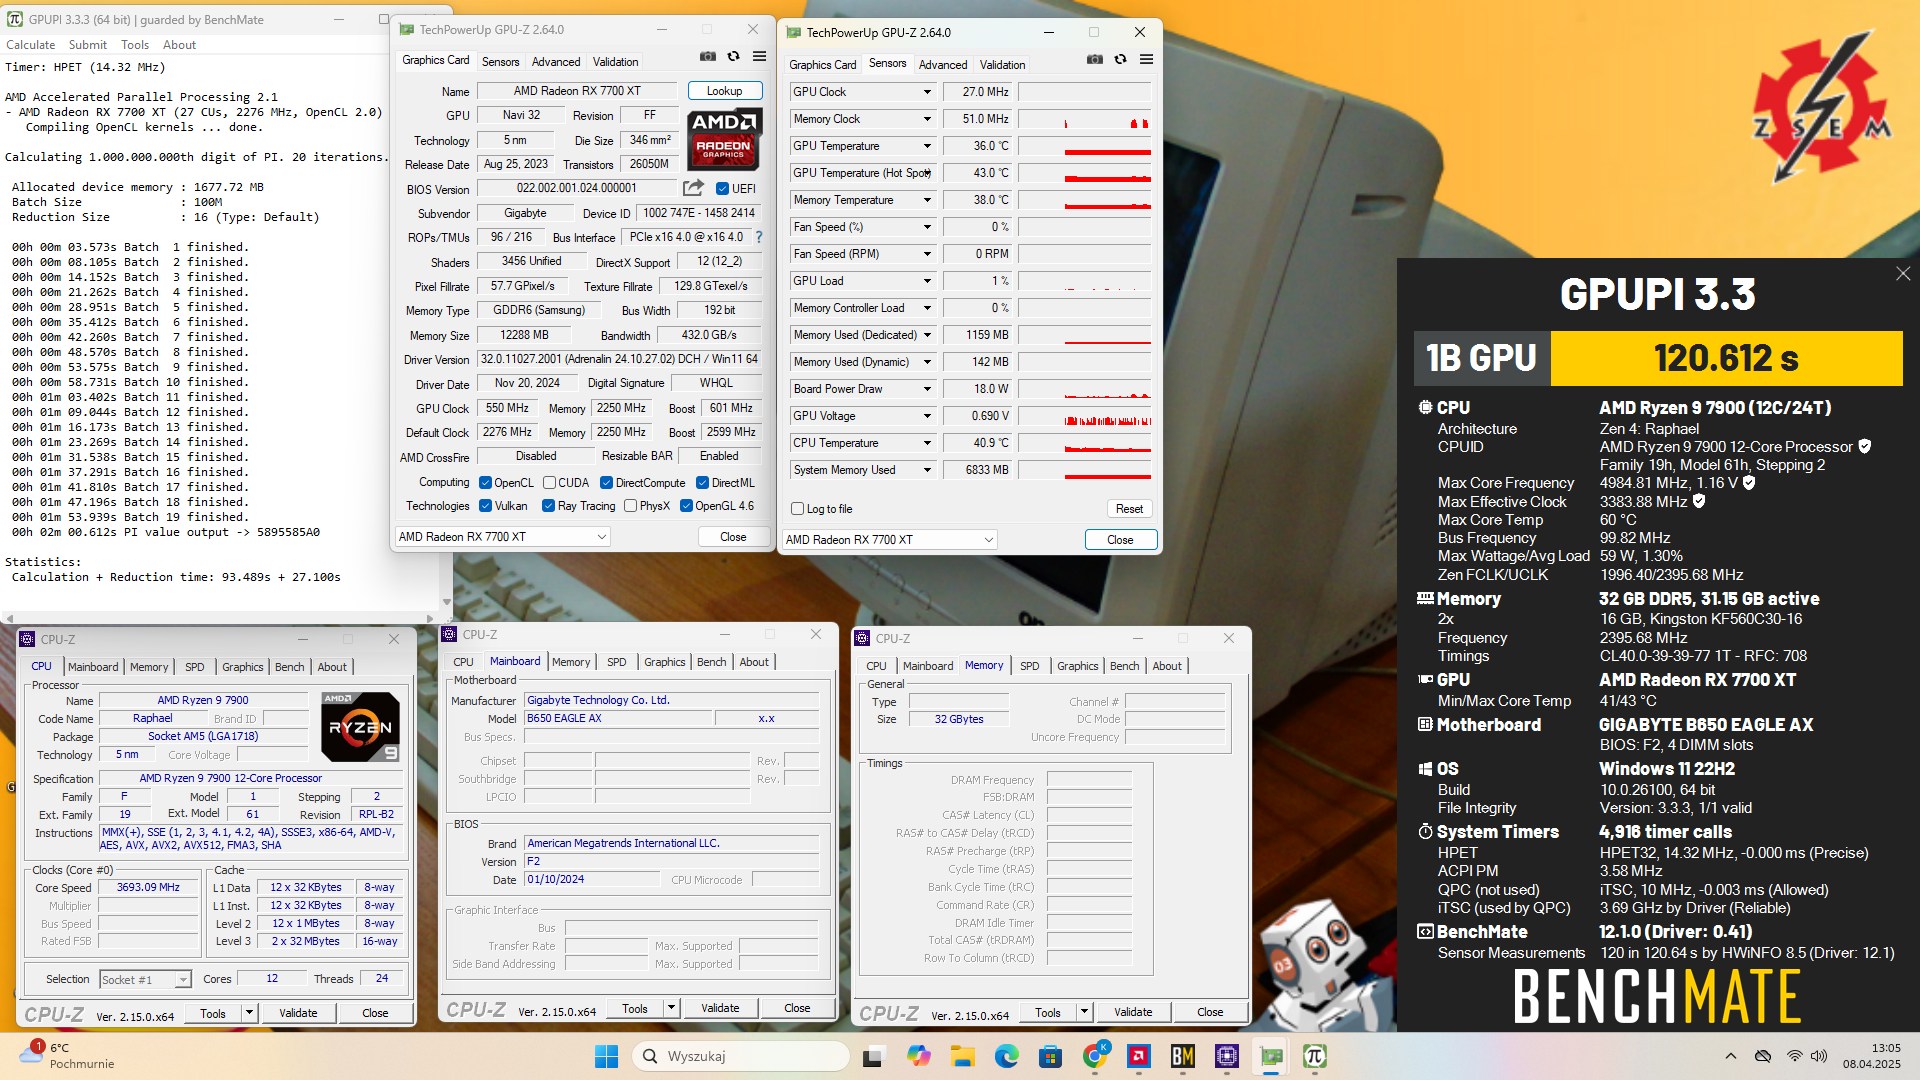The height and width of the screenshot is (1080, 1920).
Task: Enable Log to file checkbox
Action: pyautogui.click(x=797, y=509)
